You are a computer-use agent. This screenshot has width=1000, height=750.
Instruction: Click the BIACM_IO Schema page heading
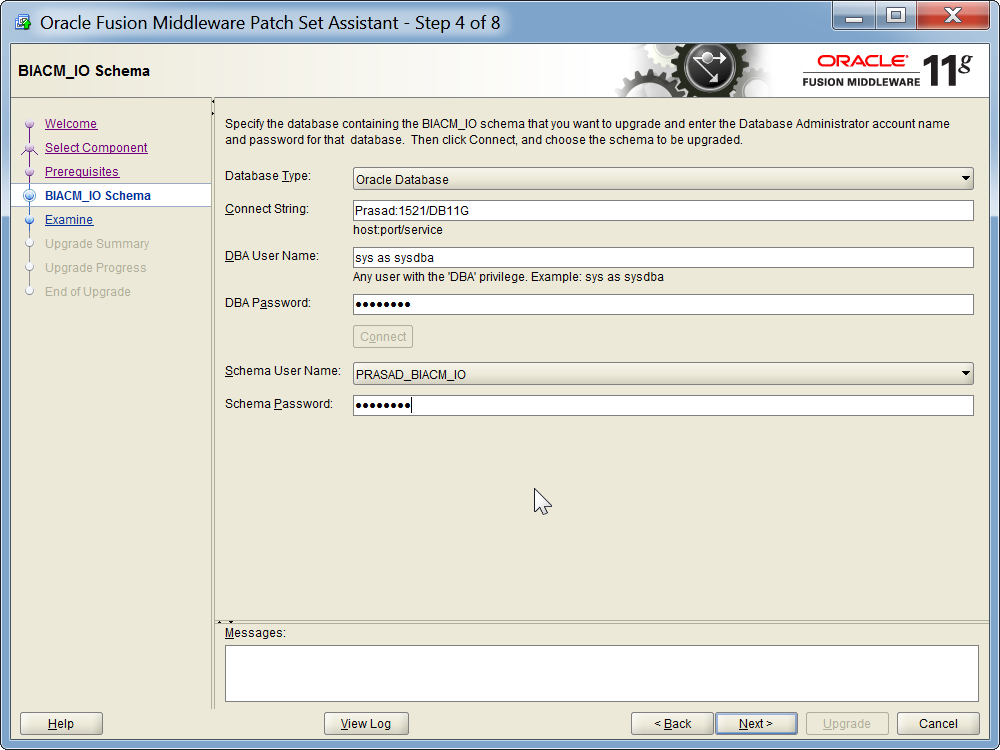(x=84, y=71)
